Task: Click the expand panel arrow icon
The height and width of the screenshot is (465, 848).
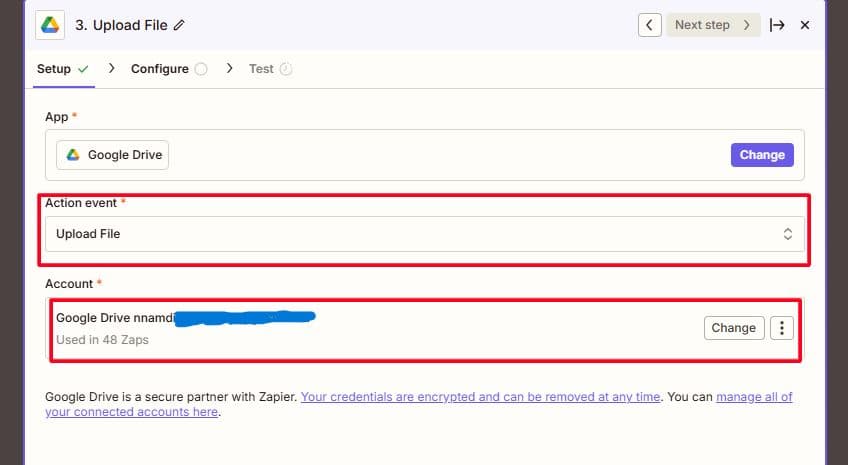Action: coord(777,25)
